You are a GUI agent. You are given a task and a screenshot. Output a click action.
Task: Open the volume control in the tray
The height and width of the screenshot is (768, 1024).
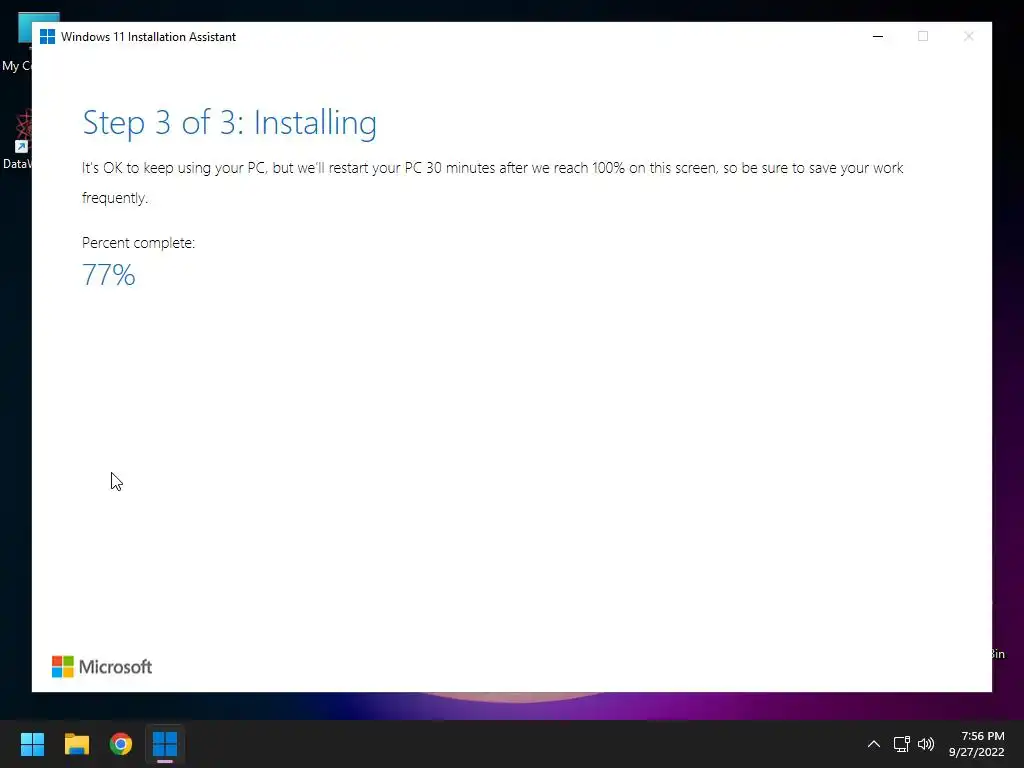point(926,744)
